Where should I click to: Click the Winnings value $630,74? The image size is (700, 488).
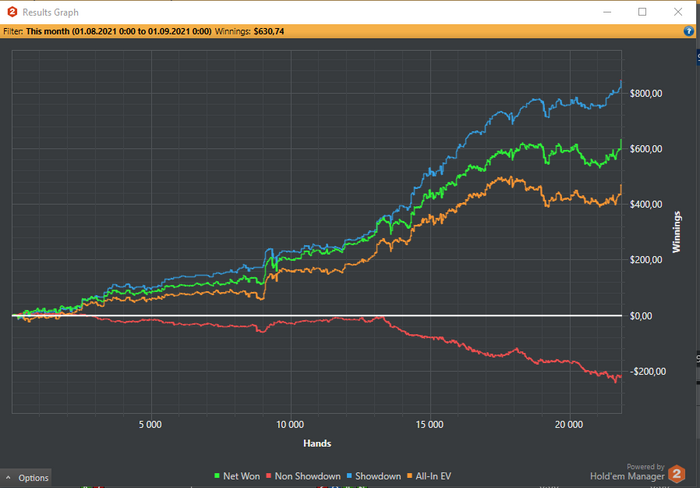269,31
